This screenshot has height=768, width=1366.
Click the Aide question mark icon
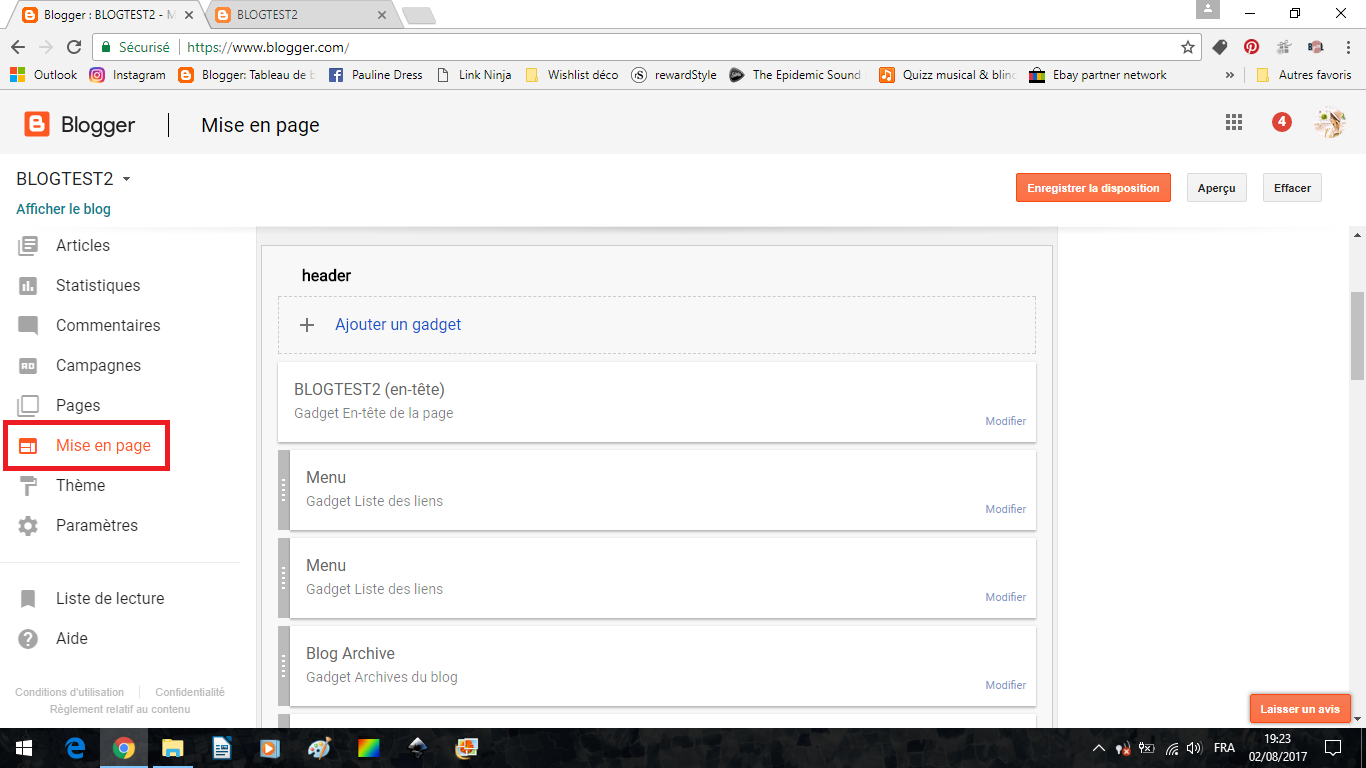point(28,639)
